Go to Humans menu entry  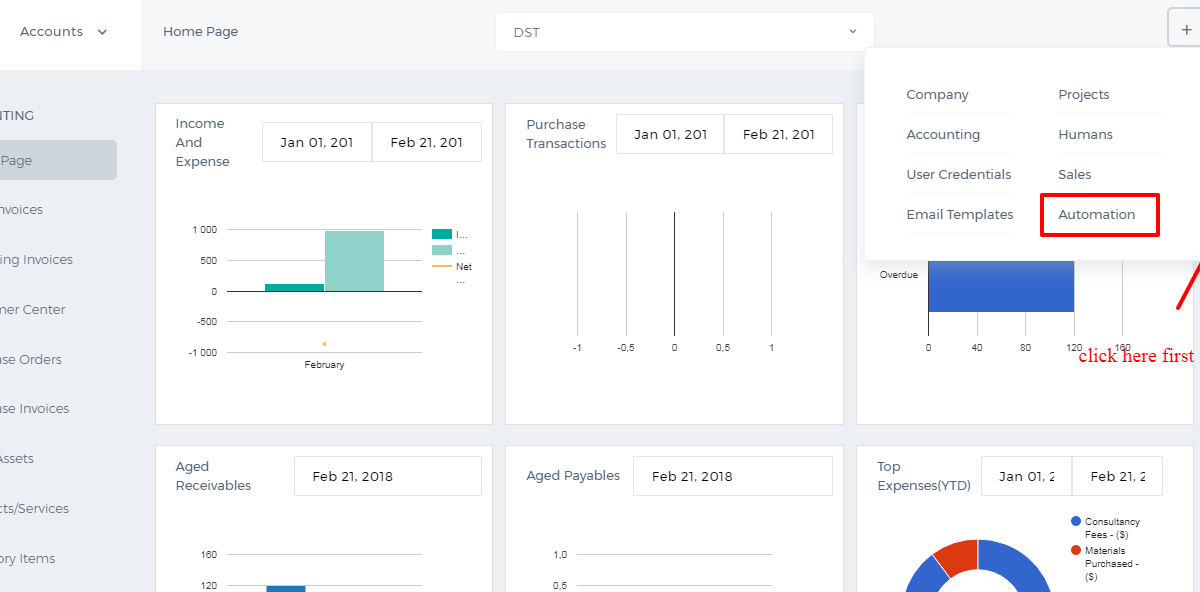(1085, 135)
